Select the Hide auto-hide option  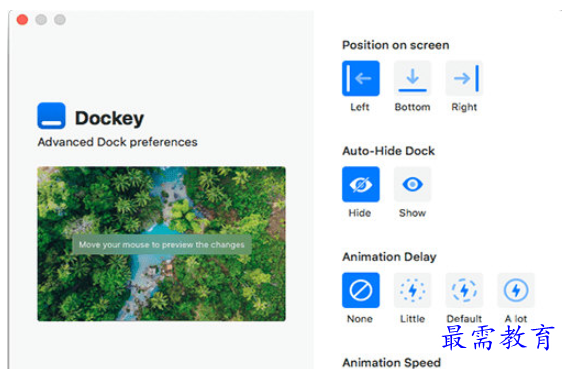pos(360,184)
